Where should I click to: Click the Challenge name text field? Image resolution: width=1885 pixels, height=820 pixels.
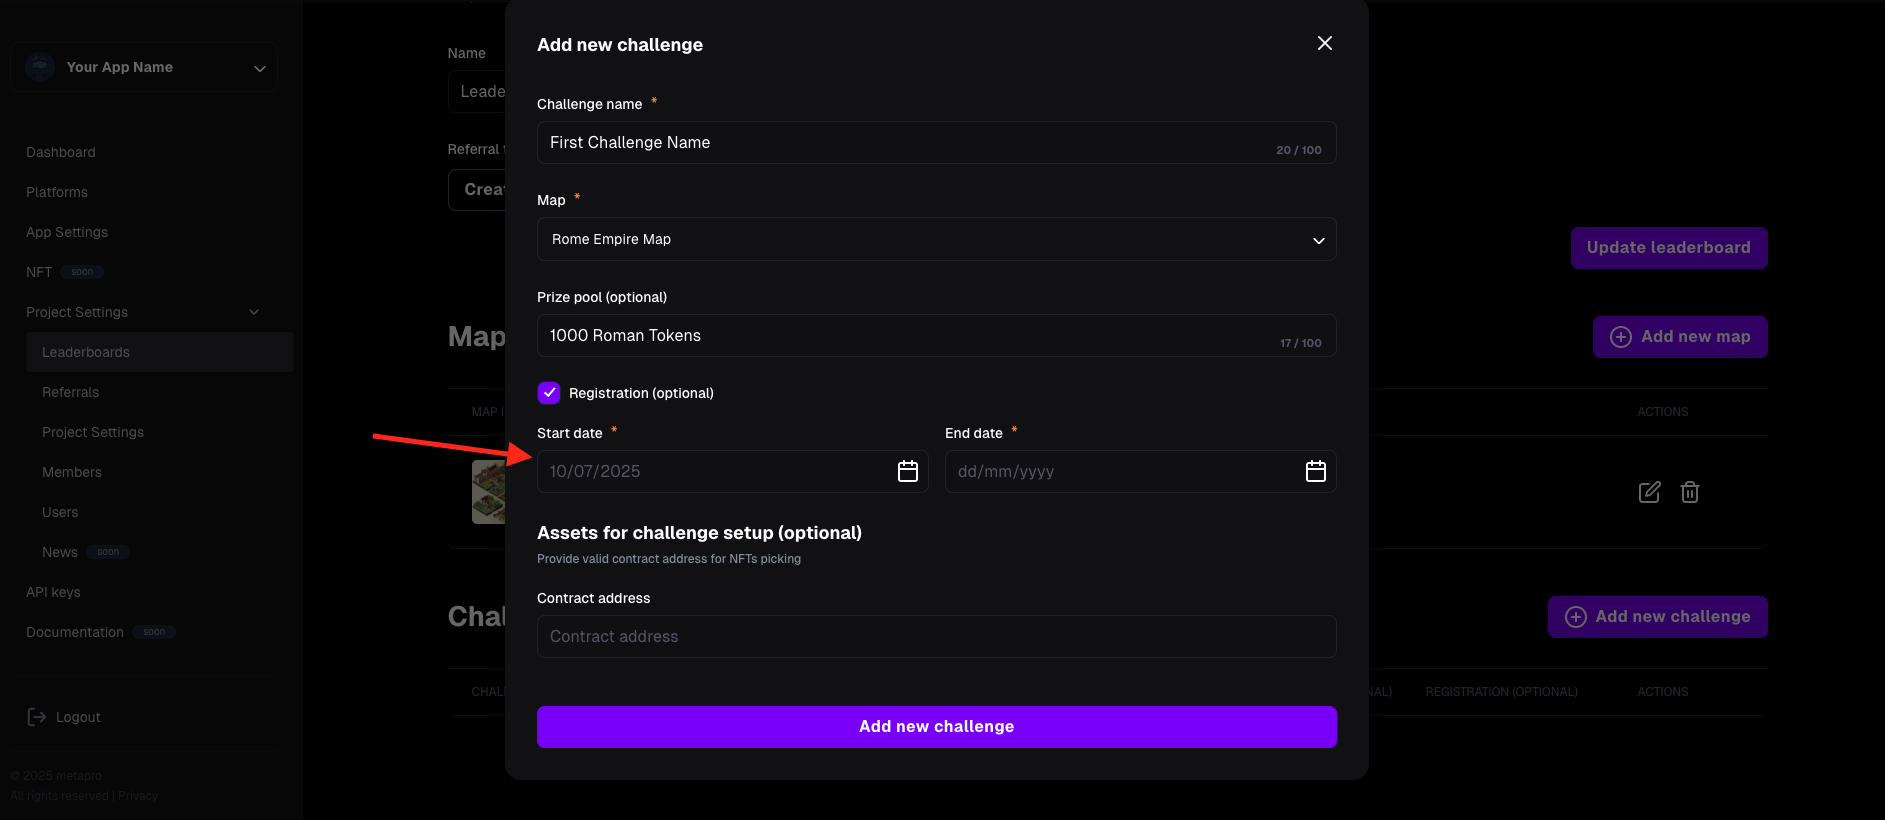click(x=936, y=143)
